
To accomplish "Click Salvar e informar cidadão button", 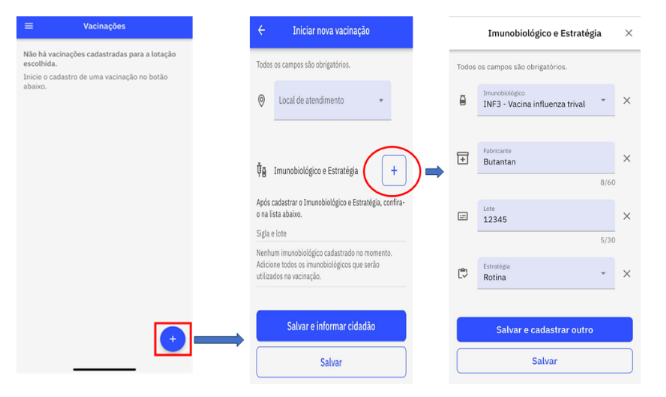I will pyautogui.click(x=331, y=326).
